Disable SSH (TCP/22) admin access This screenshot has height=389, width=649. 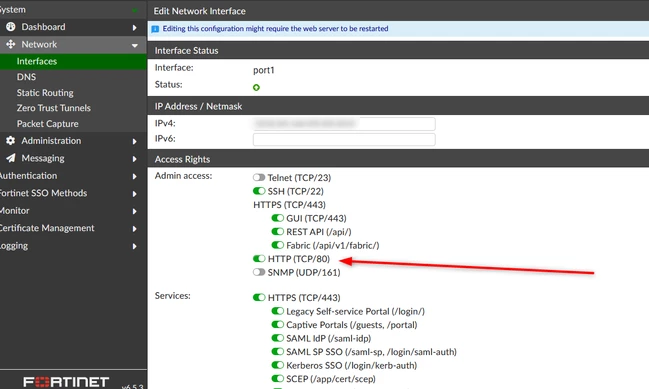tap(259, 191)
